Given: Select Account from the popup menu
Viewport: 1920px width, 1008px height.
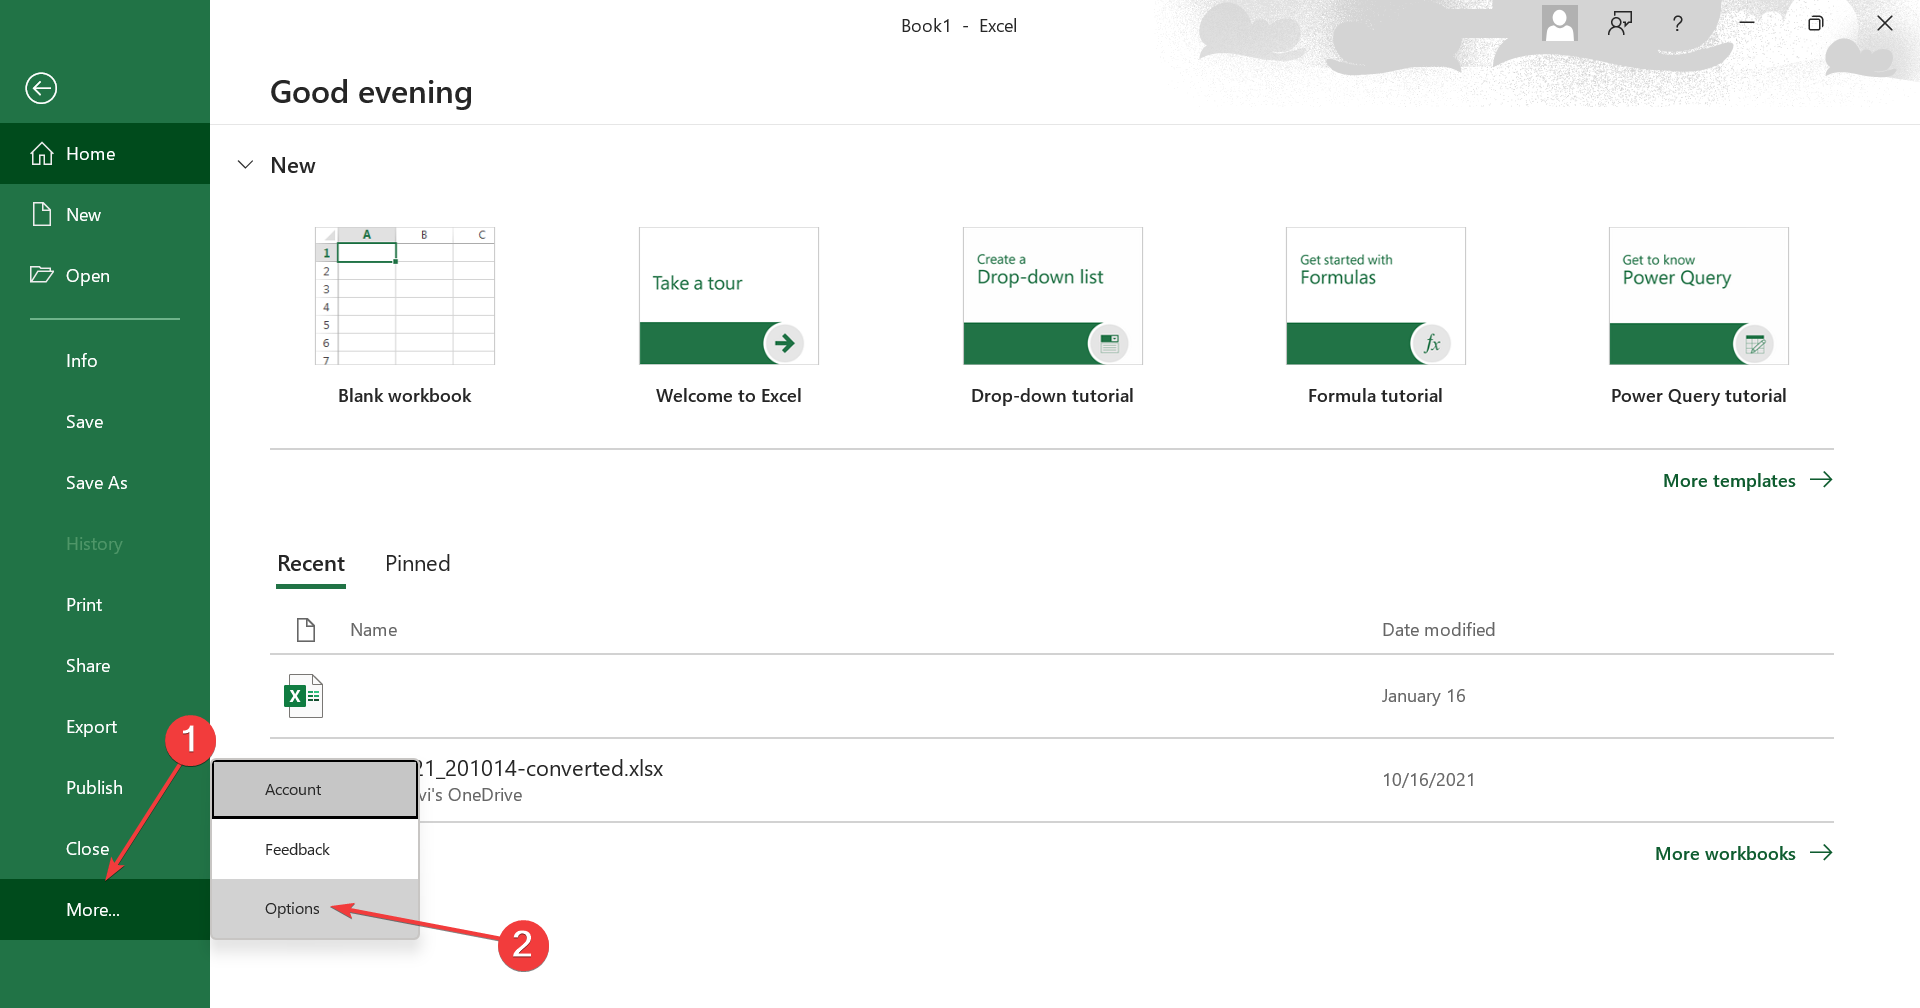Looking at the screenshot, I should [x=315, y=789].
